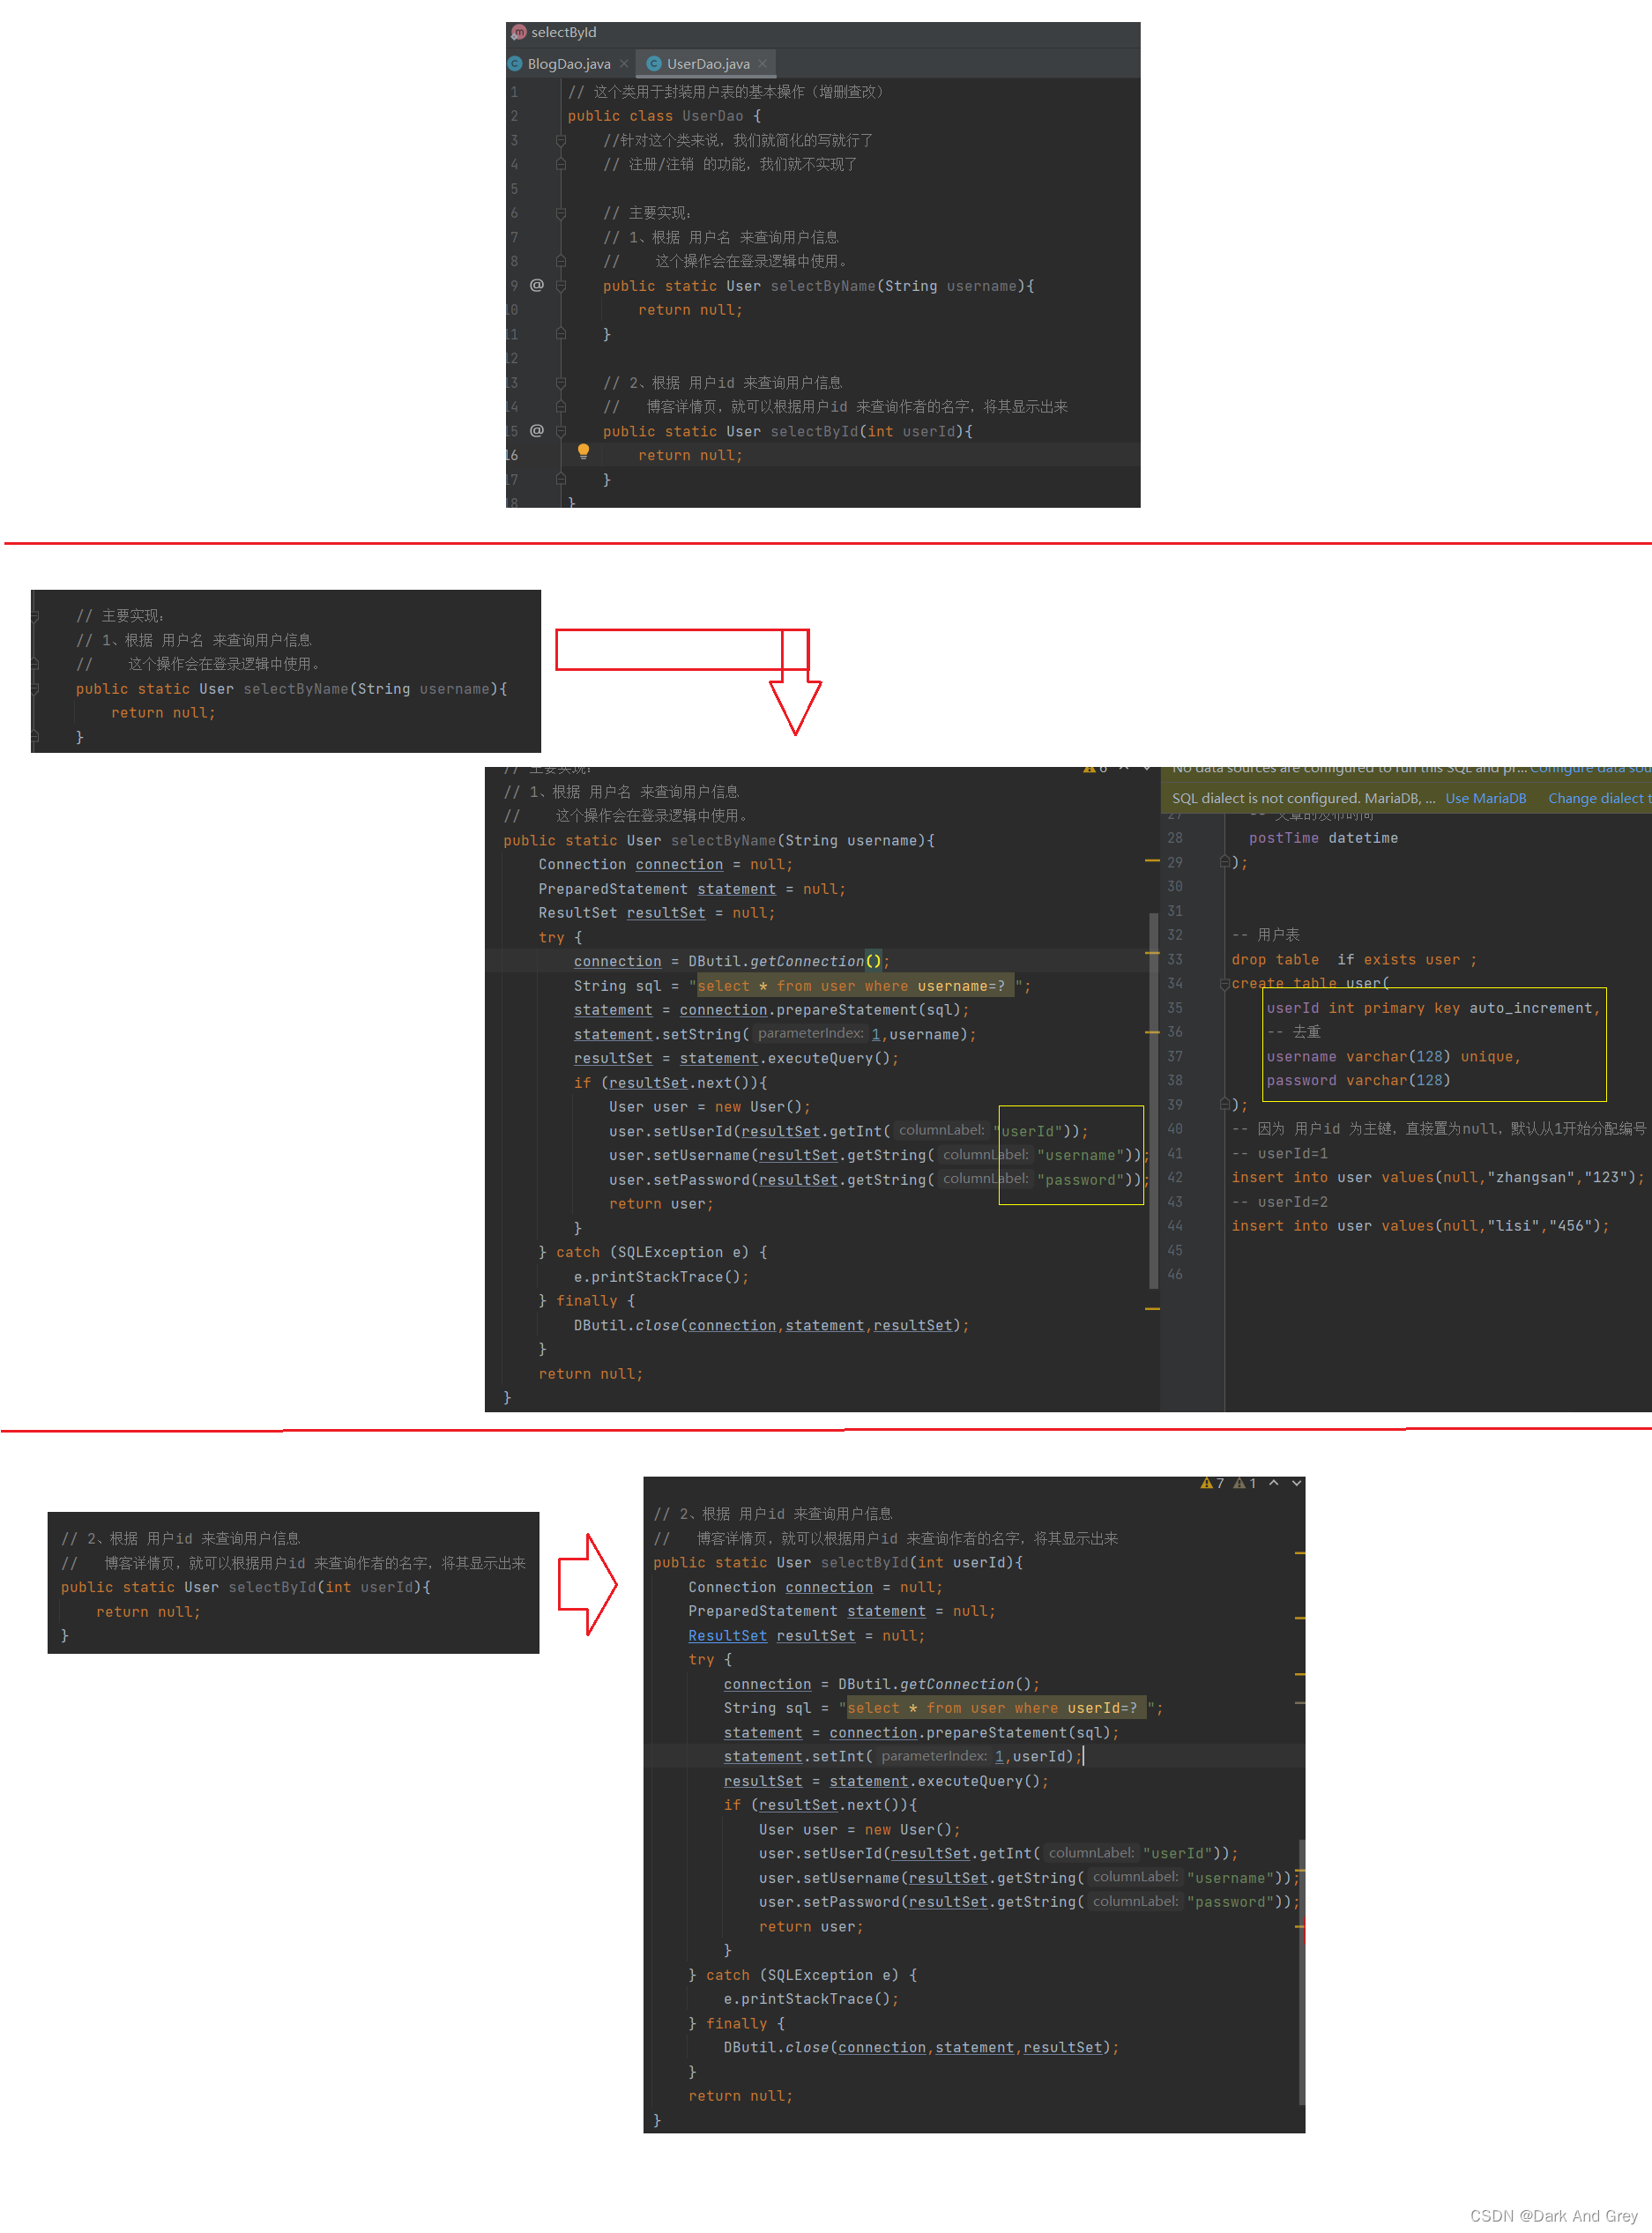The width and height of the screenshot is (1652, 2233).
Task: Click the selectById method breadcrumb
Action: coord(563,33)
